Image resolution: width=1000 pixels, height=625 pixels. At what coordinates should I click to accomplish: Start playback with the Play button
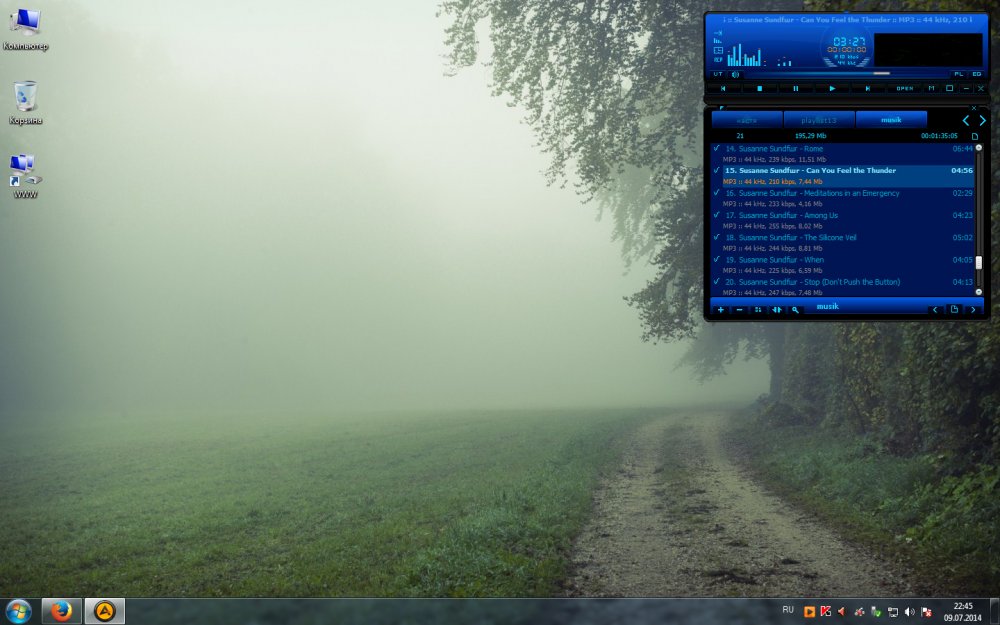(832, 89)
